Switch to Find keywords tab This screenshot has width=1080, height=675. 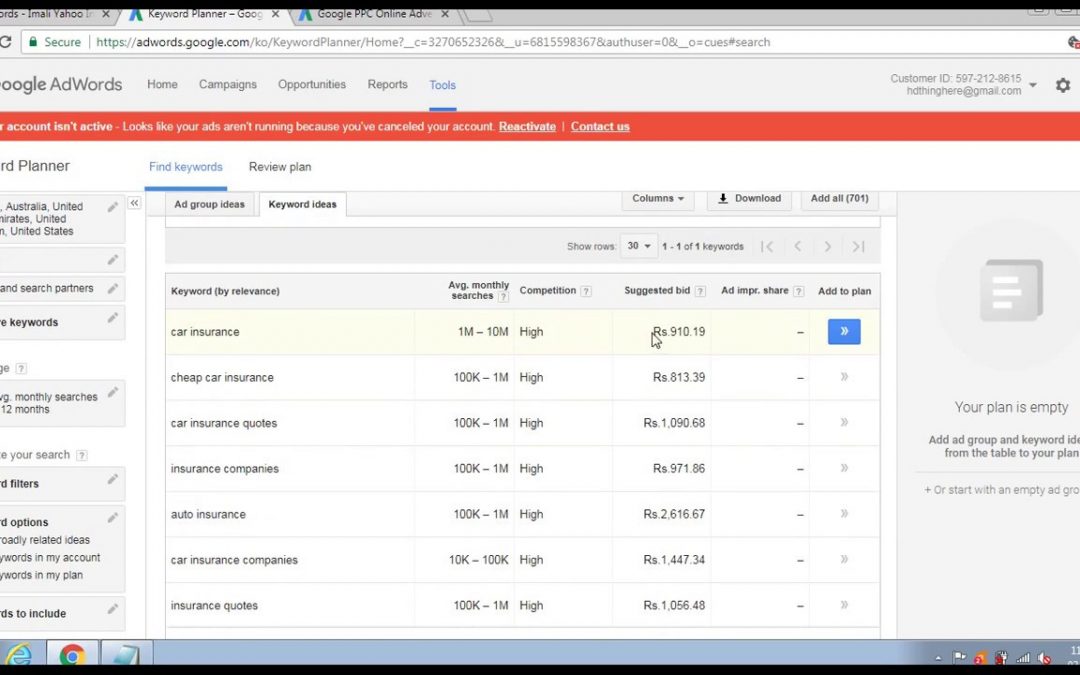click(x=186, y=167)
